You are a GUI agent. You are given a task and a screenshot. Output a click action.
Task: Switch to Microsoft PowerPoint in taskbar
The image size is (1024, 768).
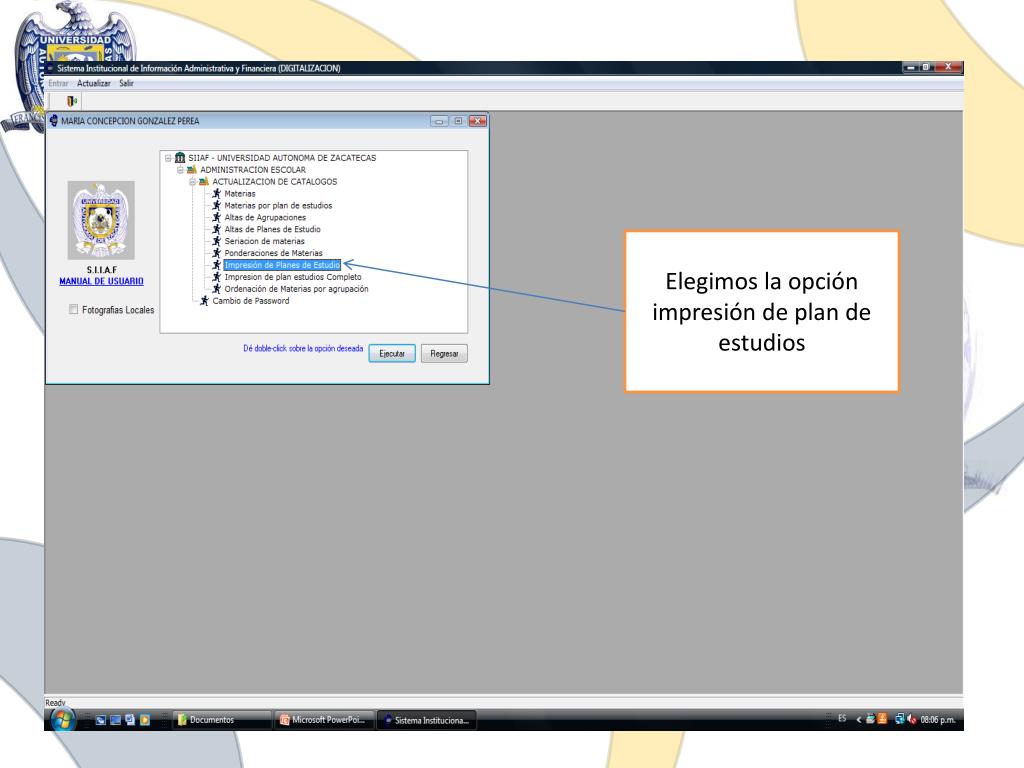(x=324, y=719)
